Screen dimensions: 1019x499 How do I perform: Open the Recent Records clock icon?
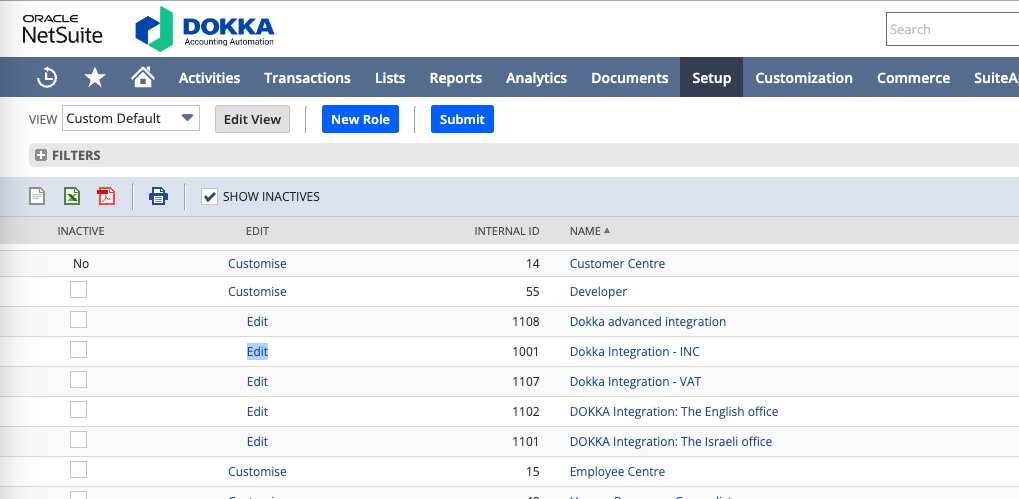(47, 78)
